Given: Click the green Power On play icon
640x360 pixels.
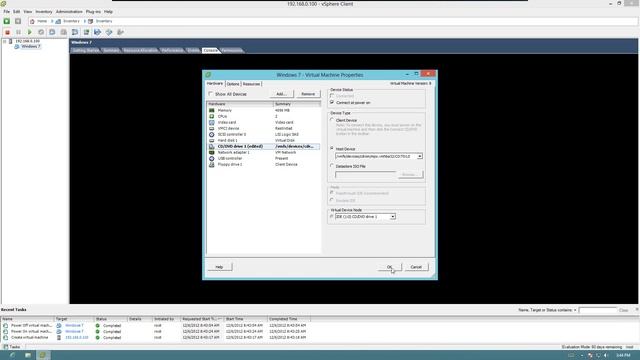Looking at the screenshot, I should (29, 32).
